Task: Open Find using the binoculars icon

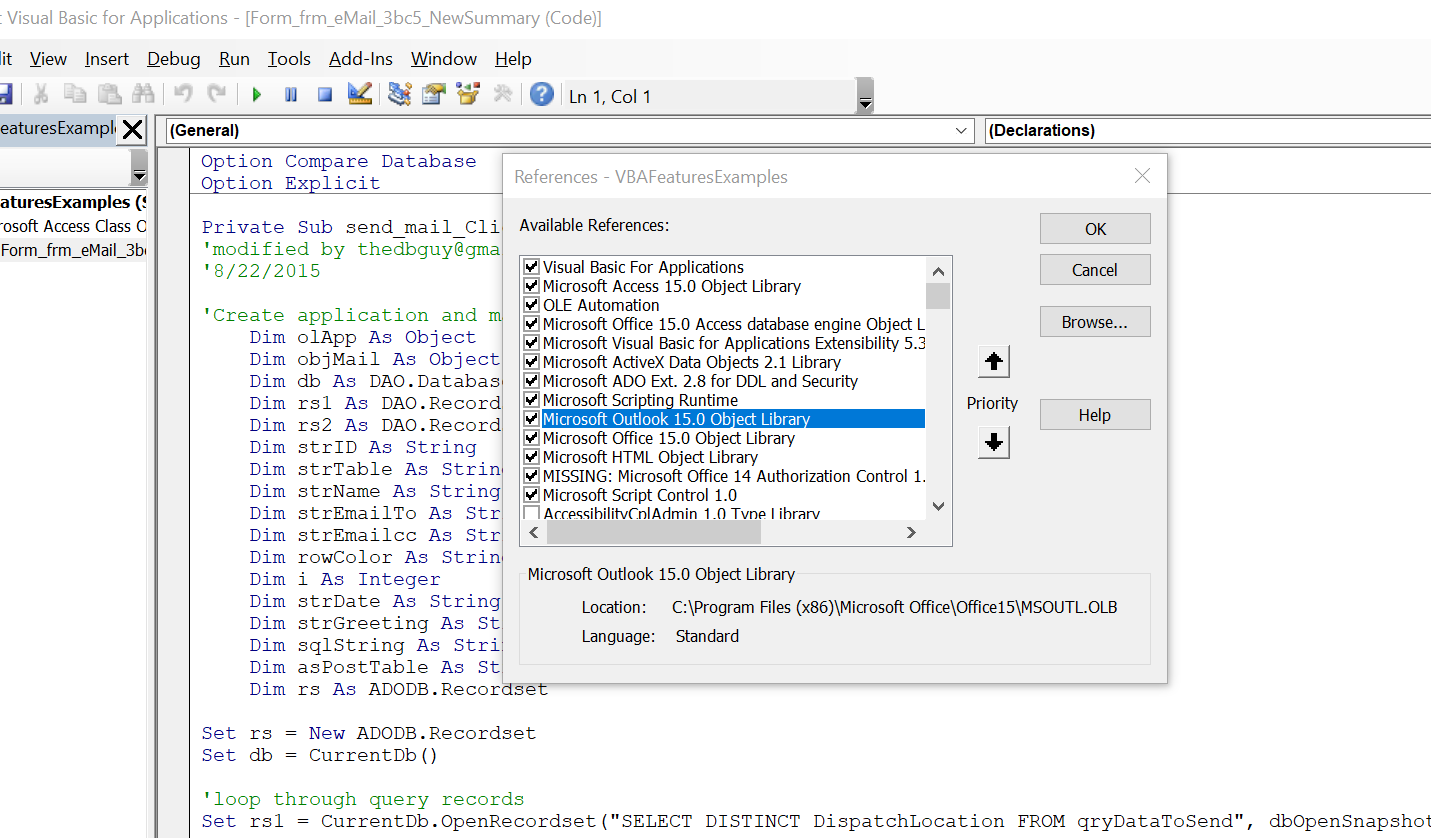Action: point(143,95)
